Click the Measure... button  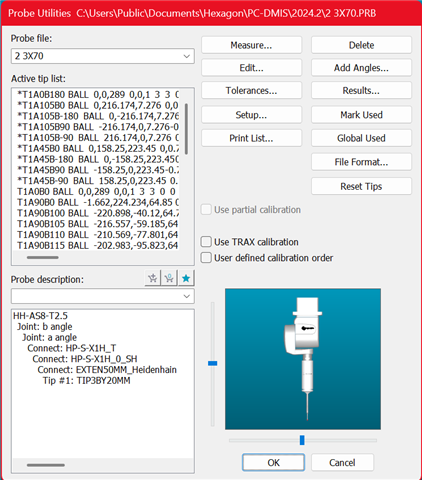click(251, 45)
